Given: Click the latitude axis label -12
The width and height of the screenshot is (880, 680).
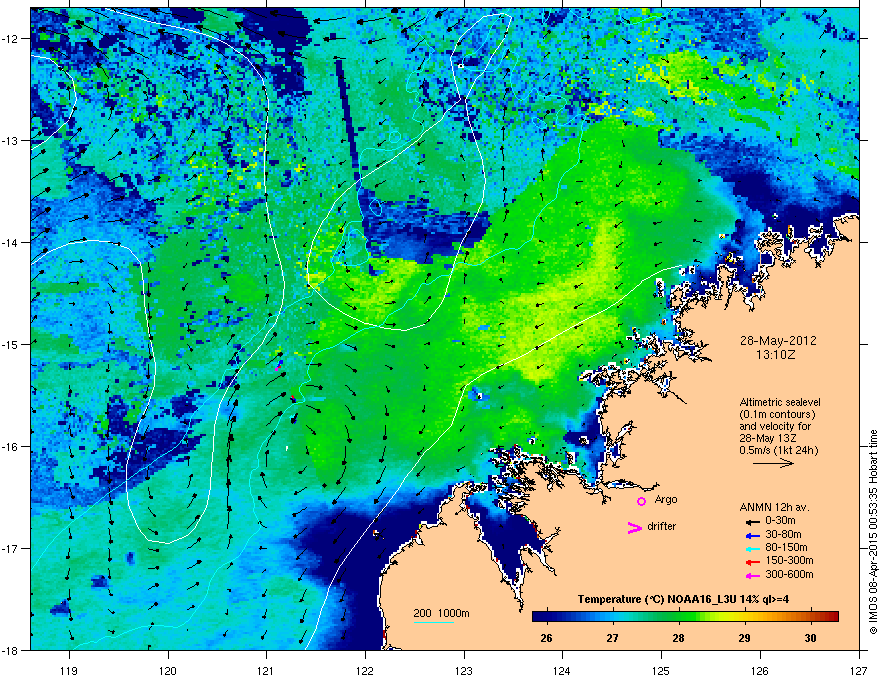Looking at the screenshot, I should 11,39.
